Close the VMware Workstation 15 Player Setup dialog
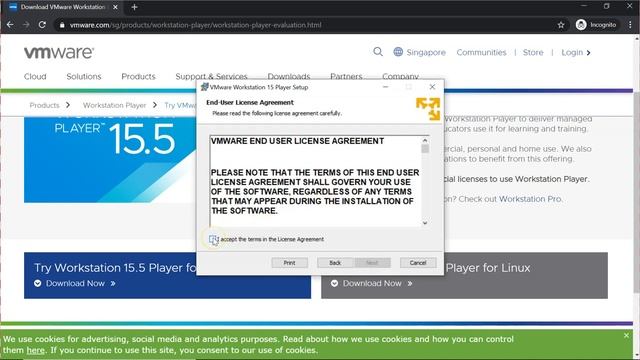This screenshot has width=640, height=360. click(432, 87)
